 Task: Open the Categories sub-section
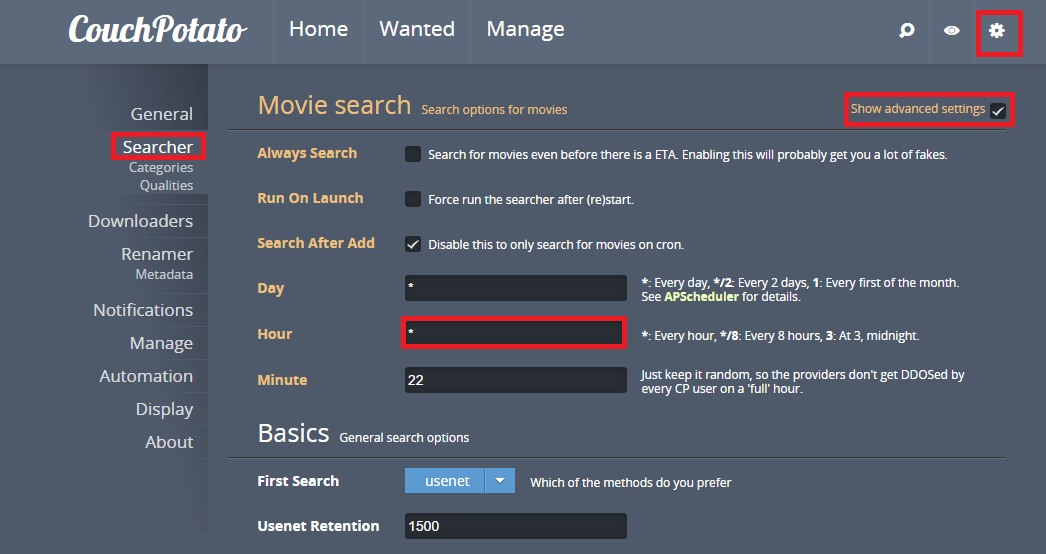(x=160, y=168)
